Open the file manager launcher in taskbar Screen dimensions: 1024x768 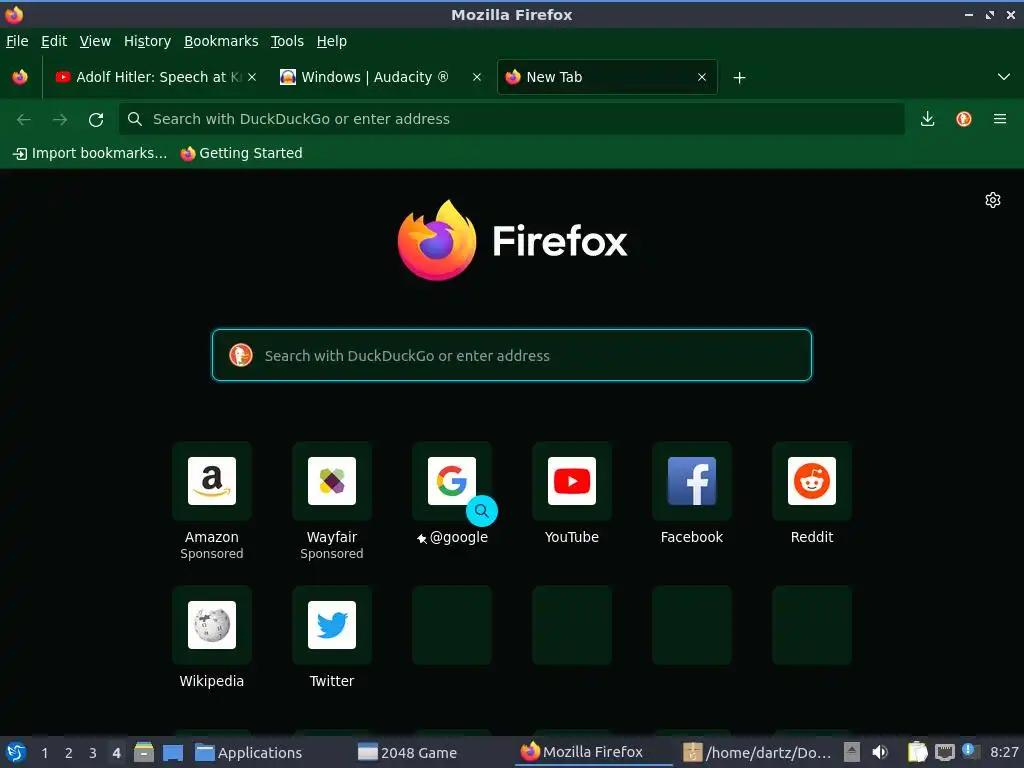click(144, 752)
